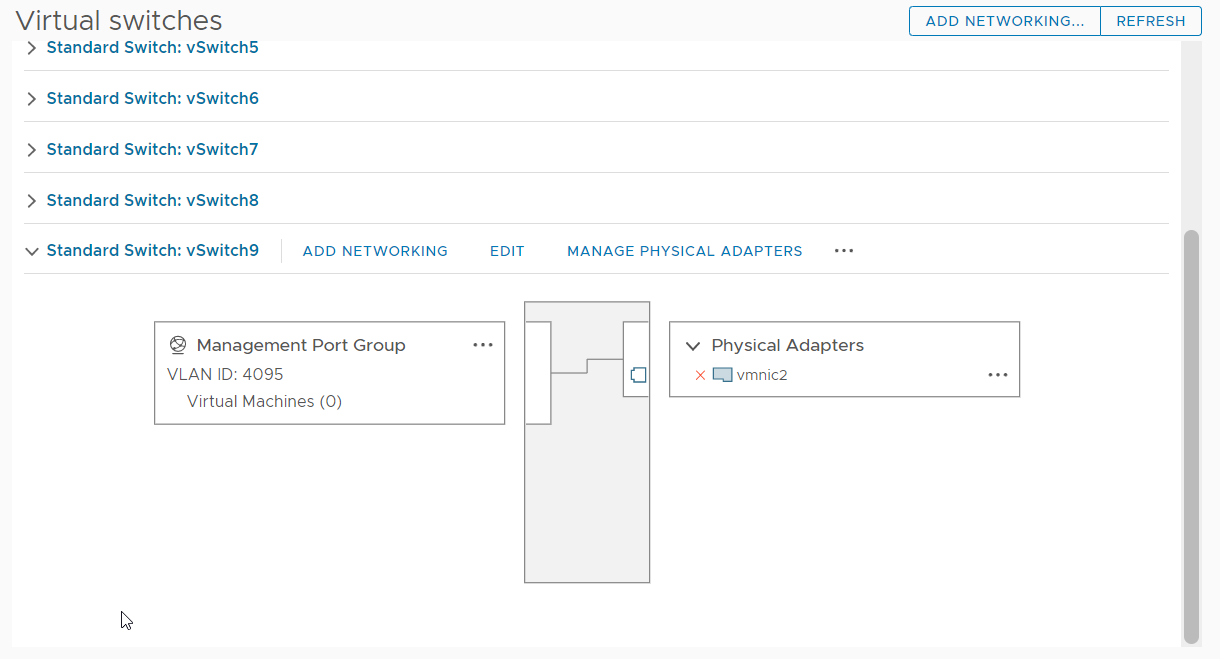The height and width of the screenshot is (659, 1220).
Task: Expand Standard Switch vSwitch8 chevron
Action: [x=32, y=200]
